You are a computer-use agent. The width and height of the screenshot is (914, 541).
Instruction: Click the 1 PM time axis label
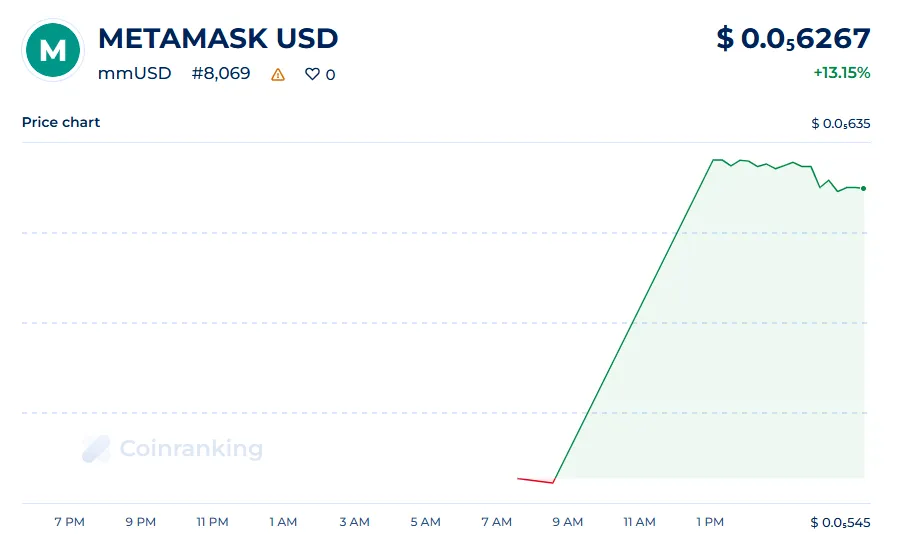(x=710, y=522)
